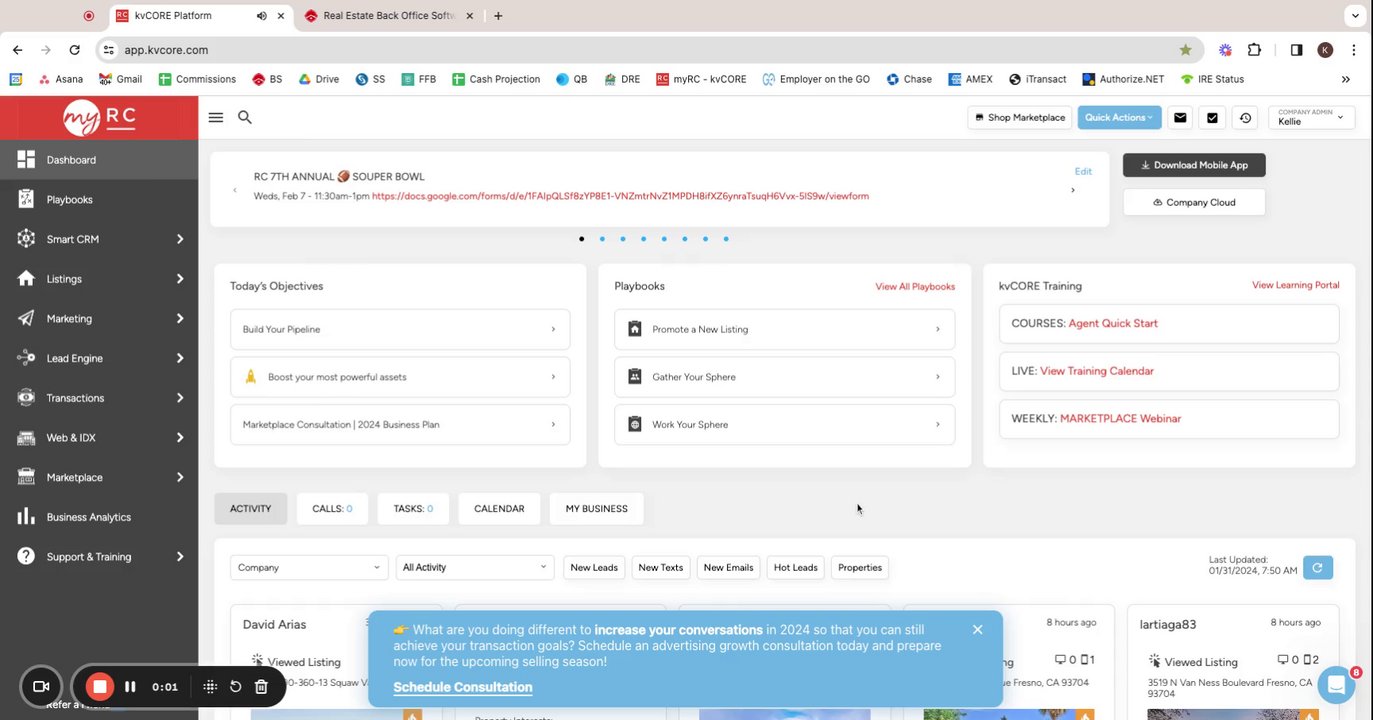Delete the recording with trash icon
This screenshot has height=720, width=1373.
(261, 687)
